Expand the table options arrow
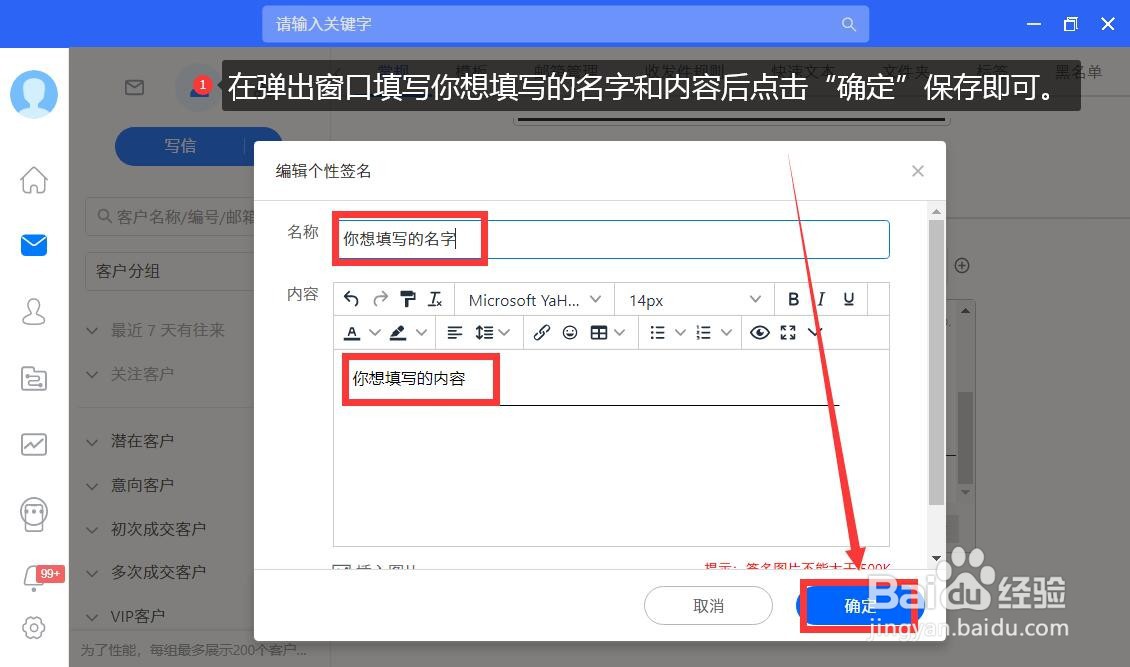 [620, 333]
